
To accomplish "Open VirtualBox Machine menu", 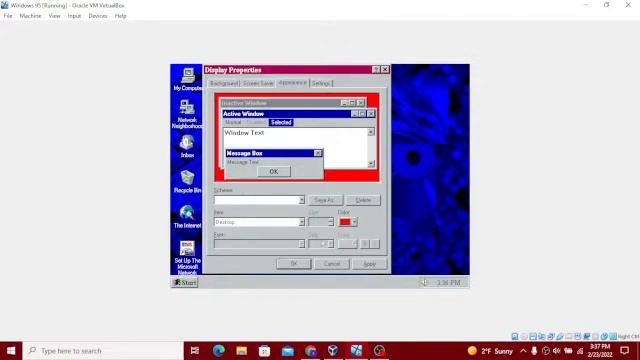I will (x=30, y=16).
